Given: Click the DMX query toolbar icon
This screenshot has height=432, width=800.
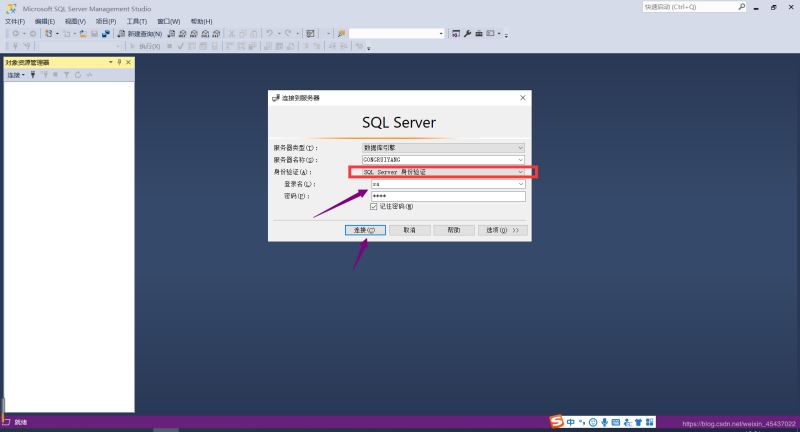Looking at the screenshot, I should tap(194, 34).
